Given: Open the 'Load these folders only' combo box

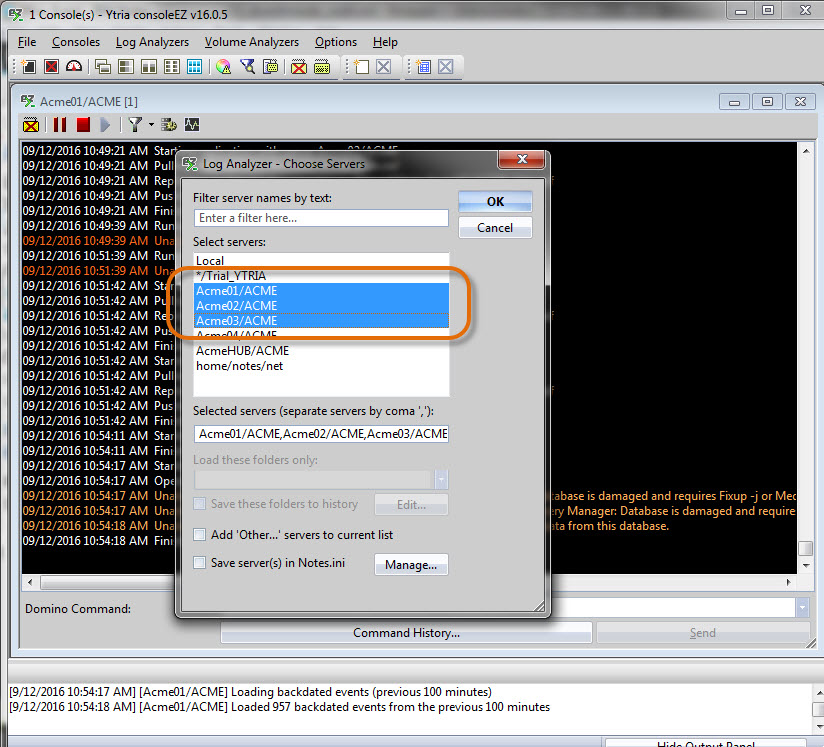Looking at the screenshot, I should pyautogui.click(x=321, y=479).
